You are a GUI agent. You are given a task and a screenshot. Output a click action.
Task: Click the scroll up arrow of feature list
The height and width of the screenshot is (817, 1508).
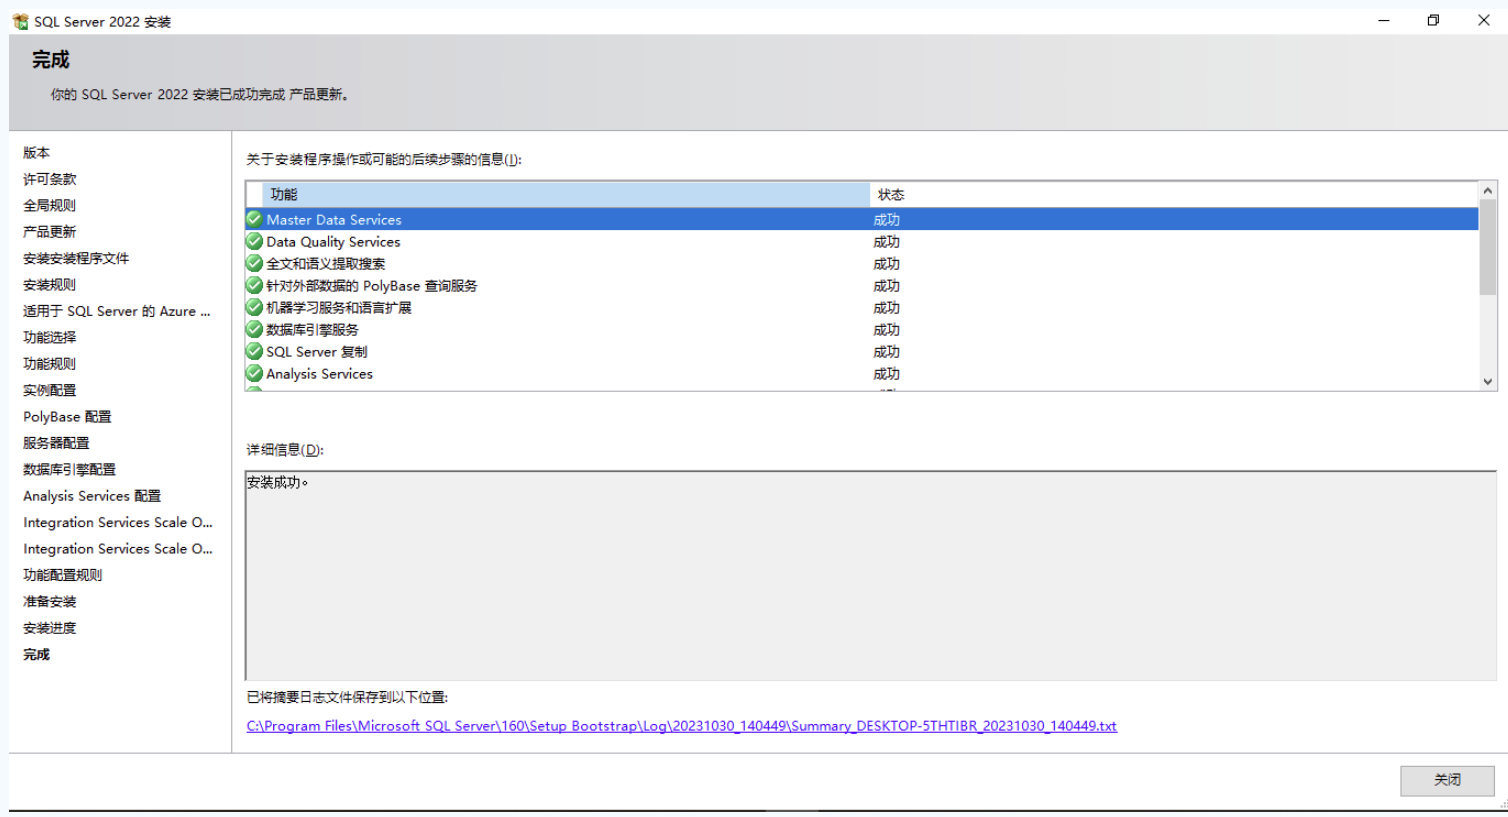click(1488, 190)
